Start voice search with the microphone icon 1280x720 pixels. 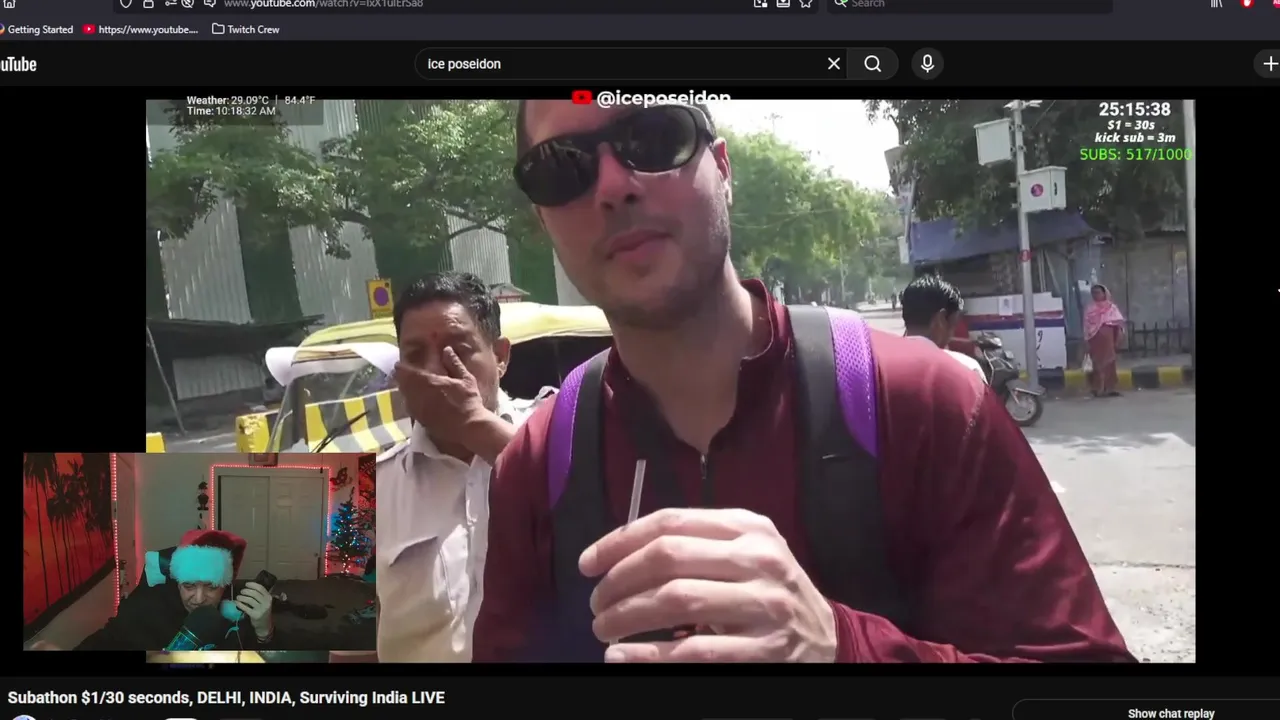927,64
